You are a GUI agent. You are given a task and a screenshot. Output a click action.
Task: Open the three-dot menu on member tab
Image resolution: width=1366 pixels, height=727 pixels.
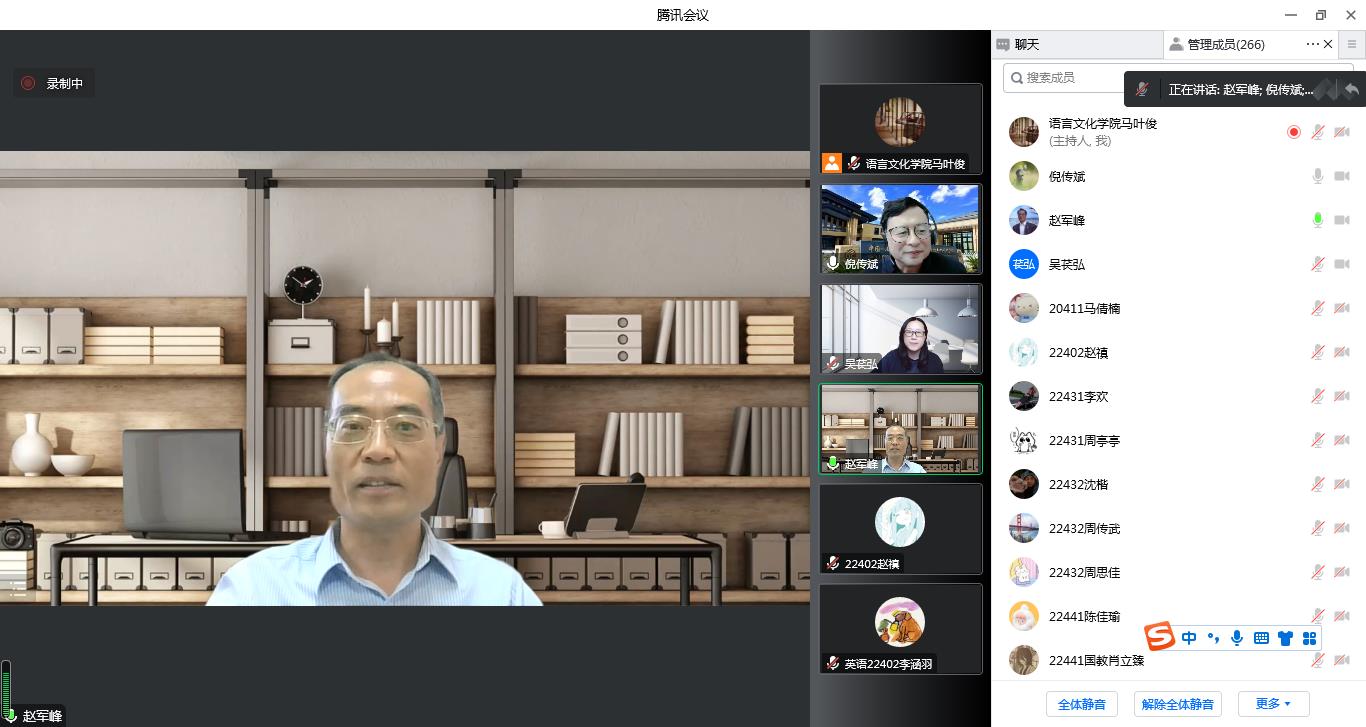(x=1312, y=44)
